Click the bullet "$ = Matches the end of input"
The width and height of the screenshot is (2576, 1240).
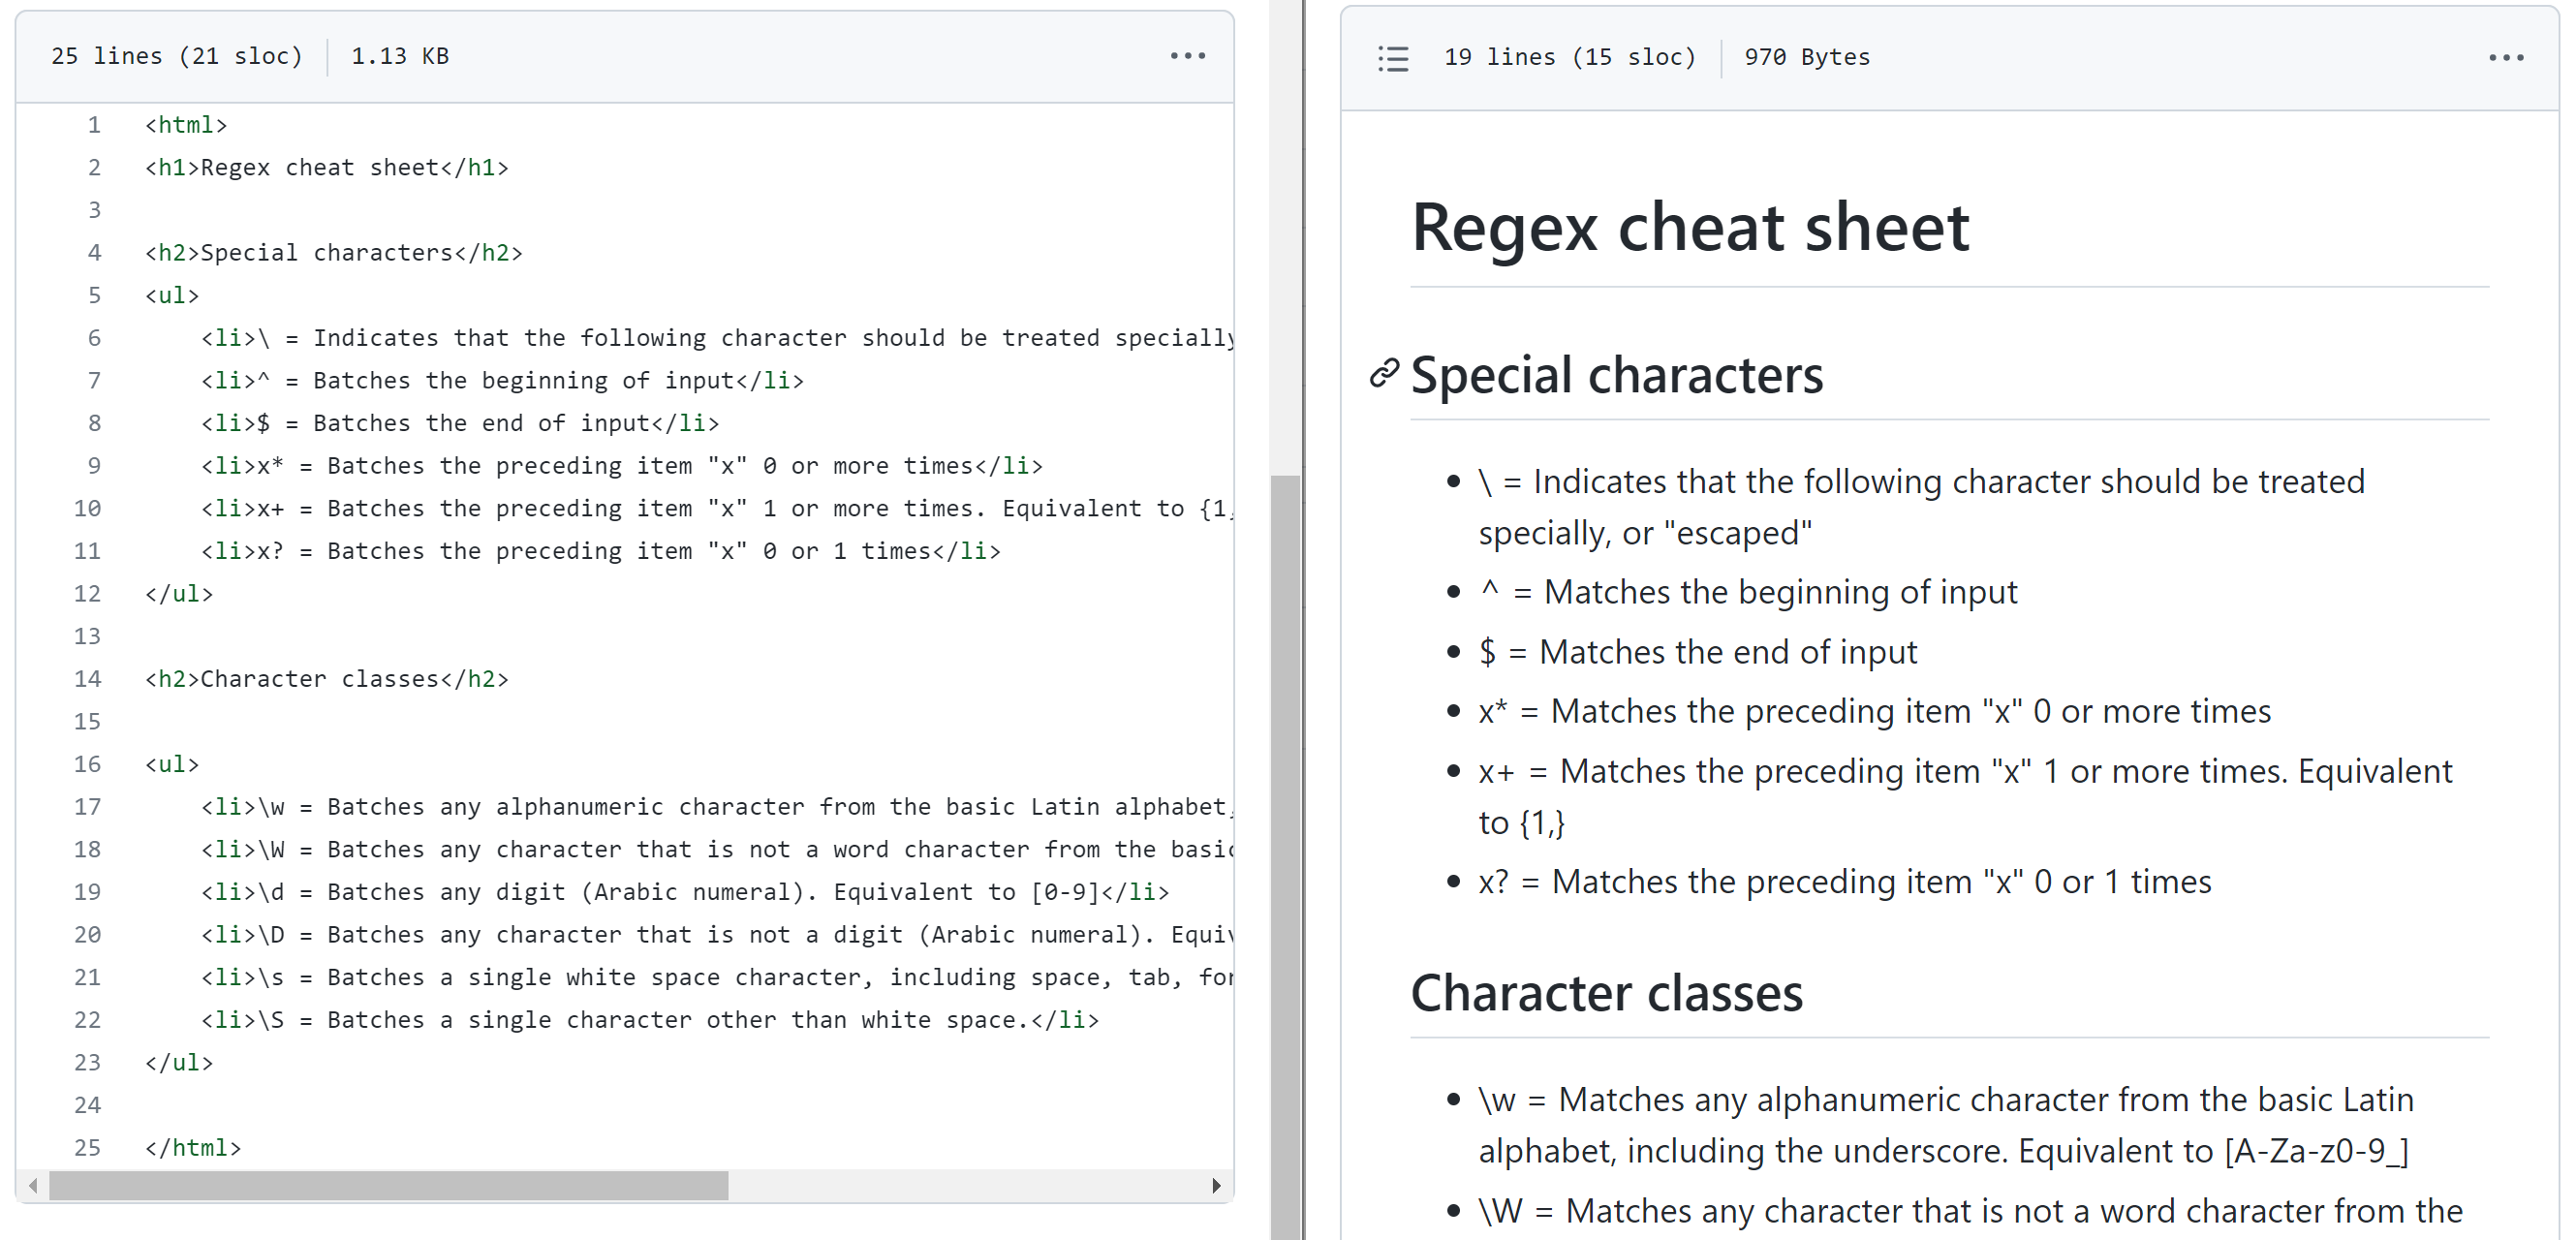coord(1697,651)
